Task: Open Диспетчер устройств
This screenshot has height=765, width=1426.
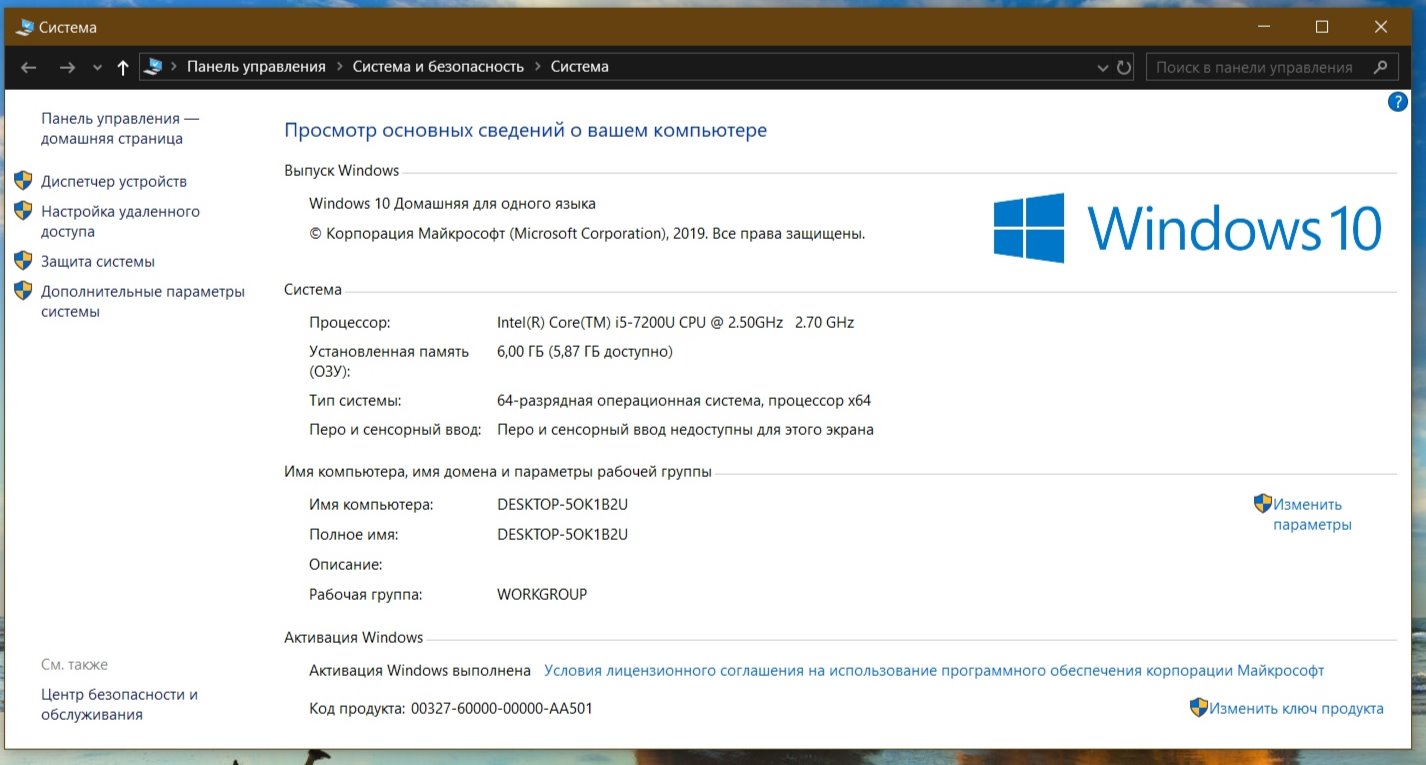Action: coord(114,181)
